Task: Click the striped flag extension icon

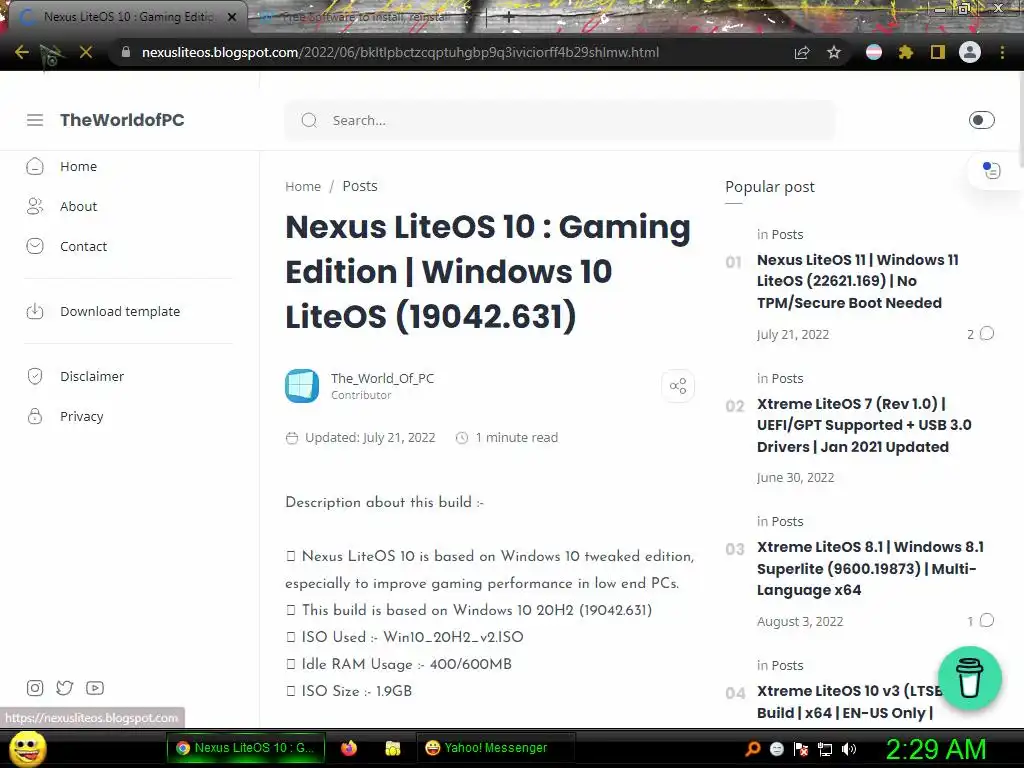Action: point(874,52)
